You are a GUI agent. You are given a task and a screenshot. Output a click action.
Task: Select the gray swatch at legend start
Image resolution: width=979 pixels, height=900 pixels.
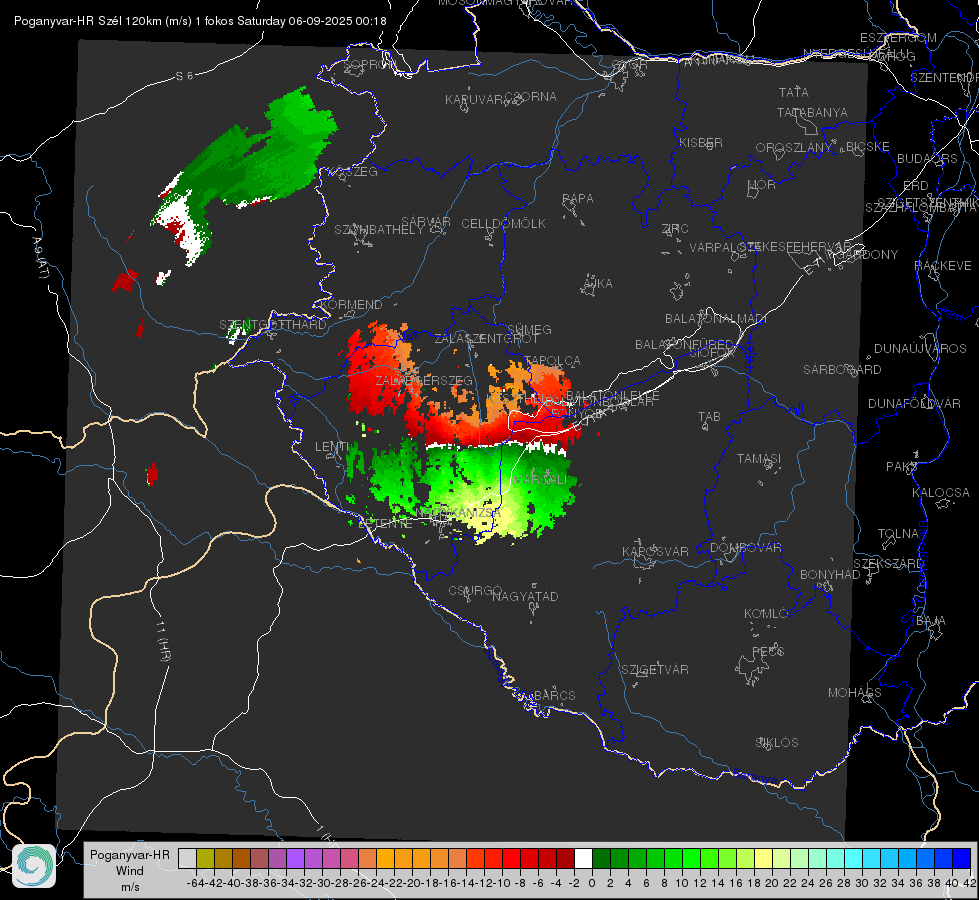pos(187,858)
